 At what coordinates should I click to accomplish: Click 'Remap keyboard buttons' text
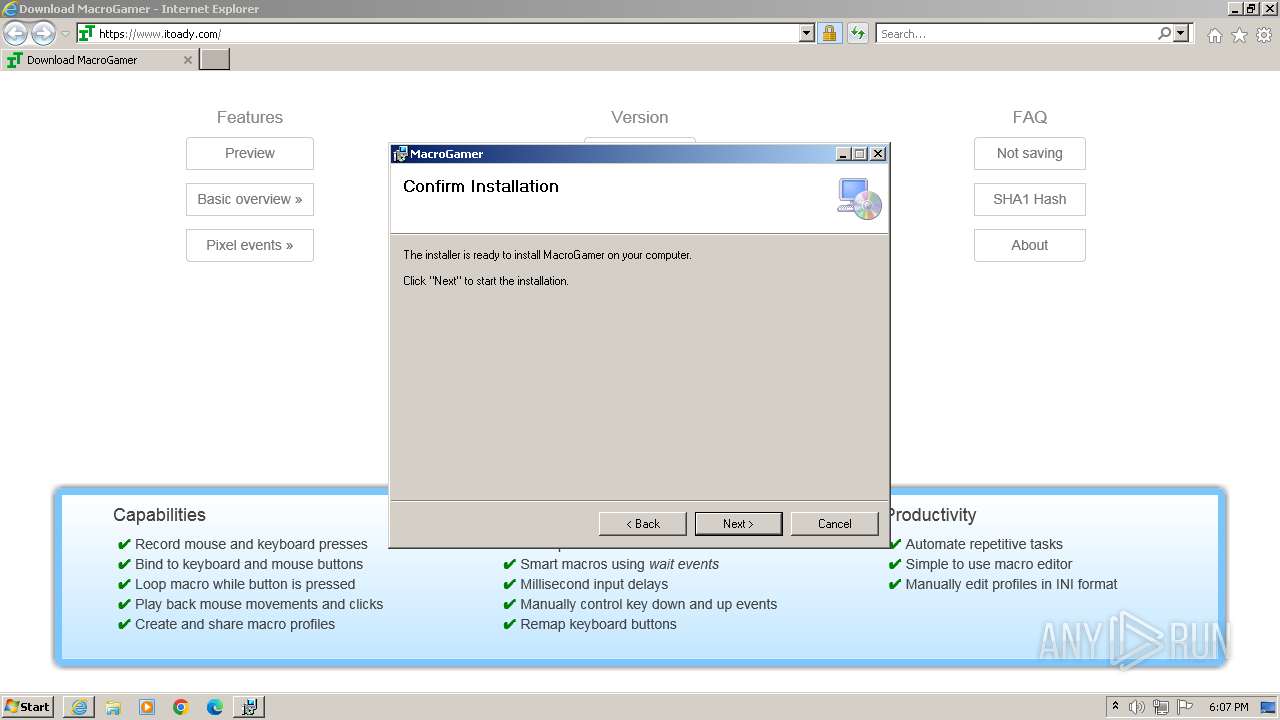(598, 624)
